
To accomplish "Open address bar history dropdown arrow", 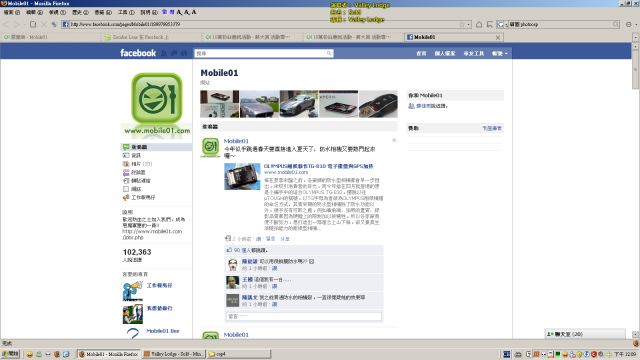I will tap(469, 24).
